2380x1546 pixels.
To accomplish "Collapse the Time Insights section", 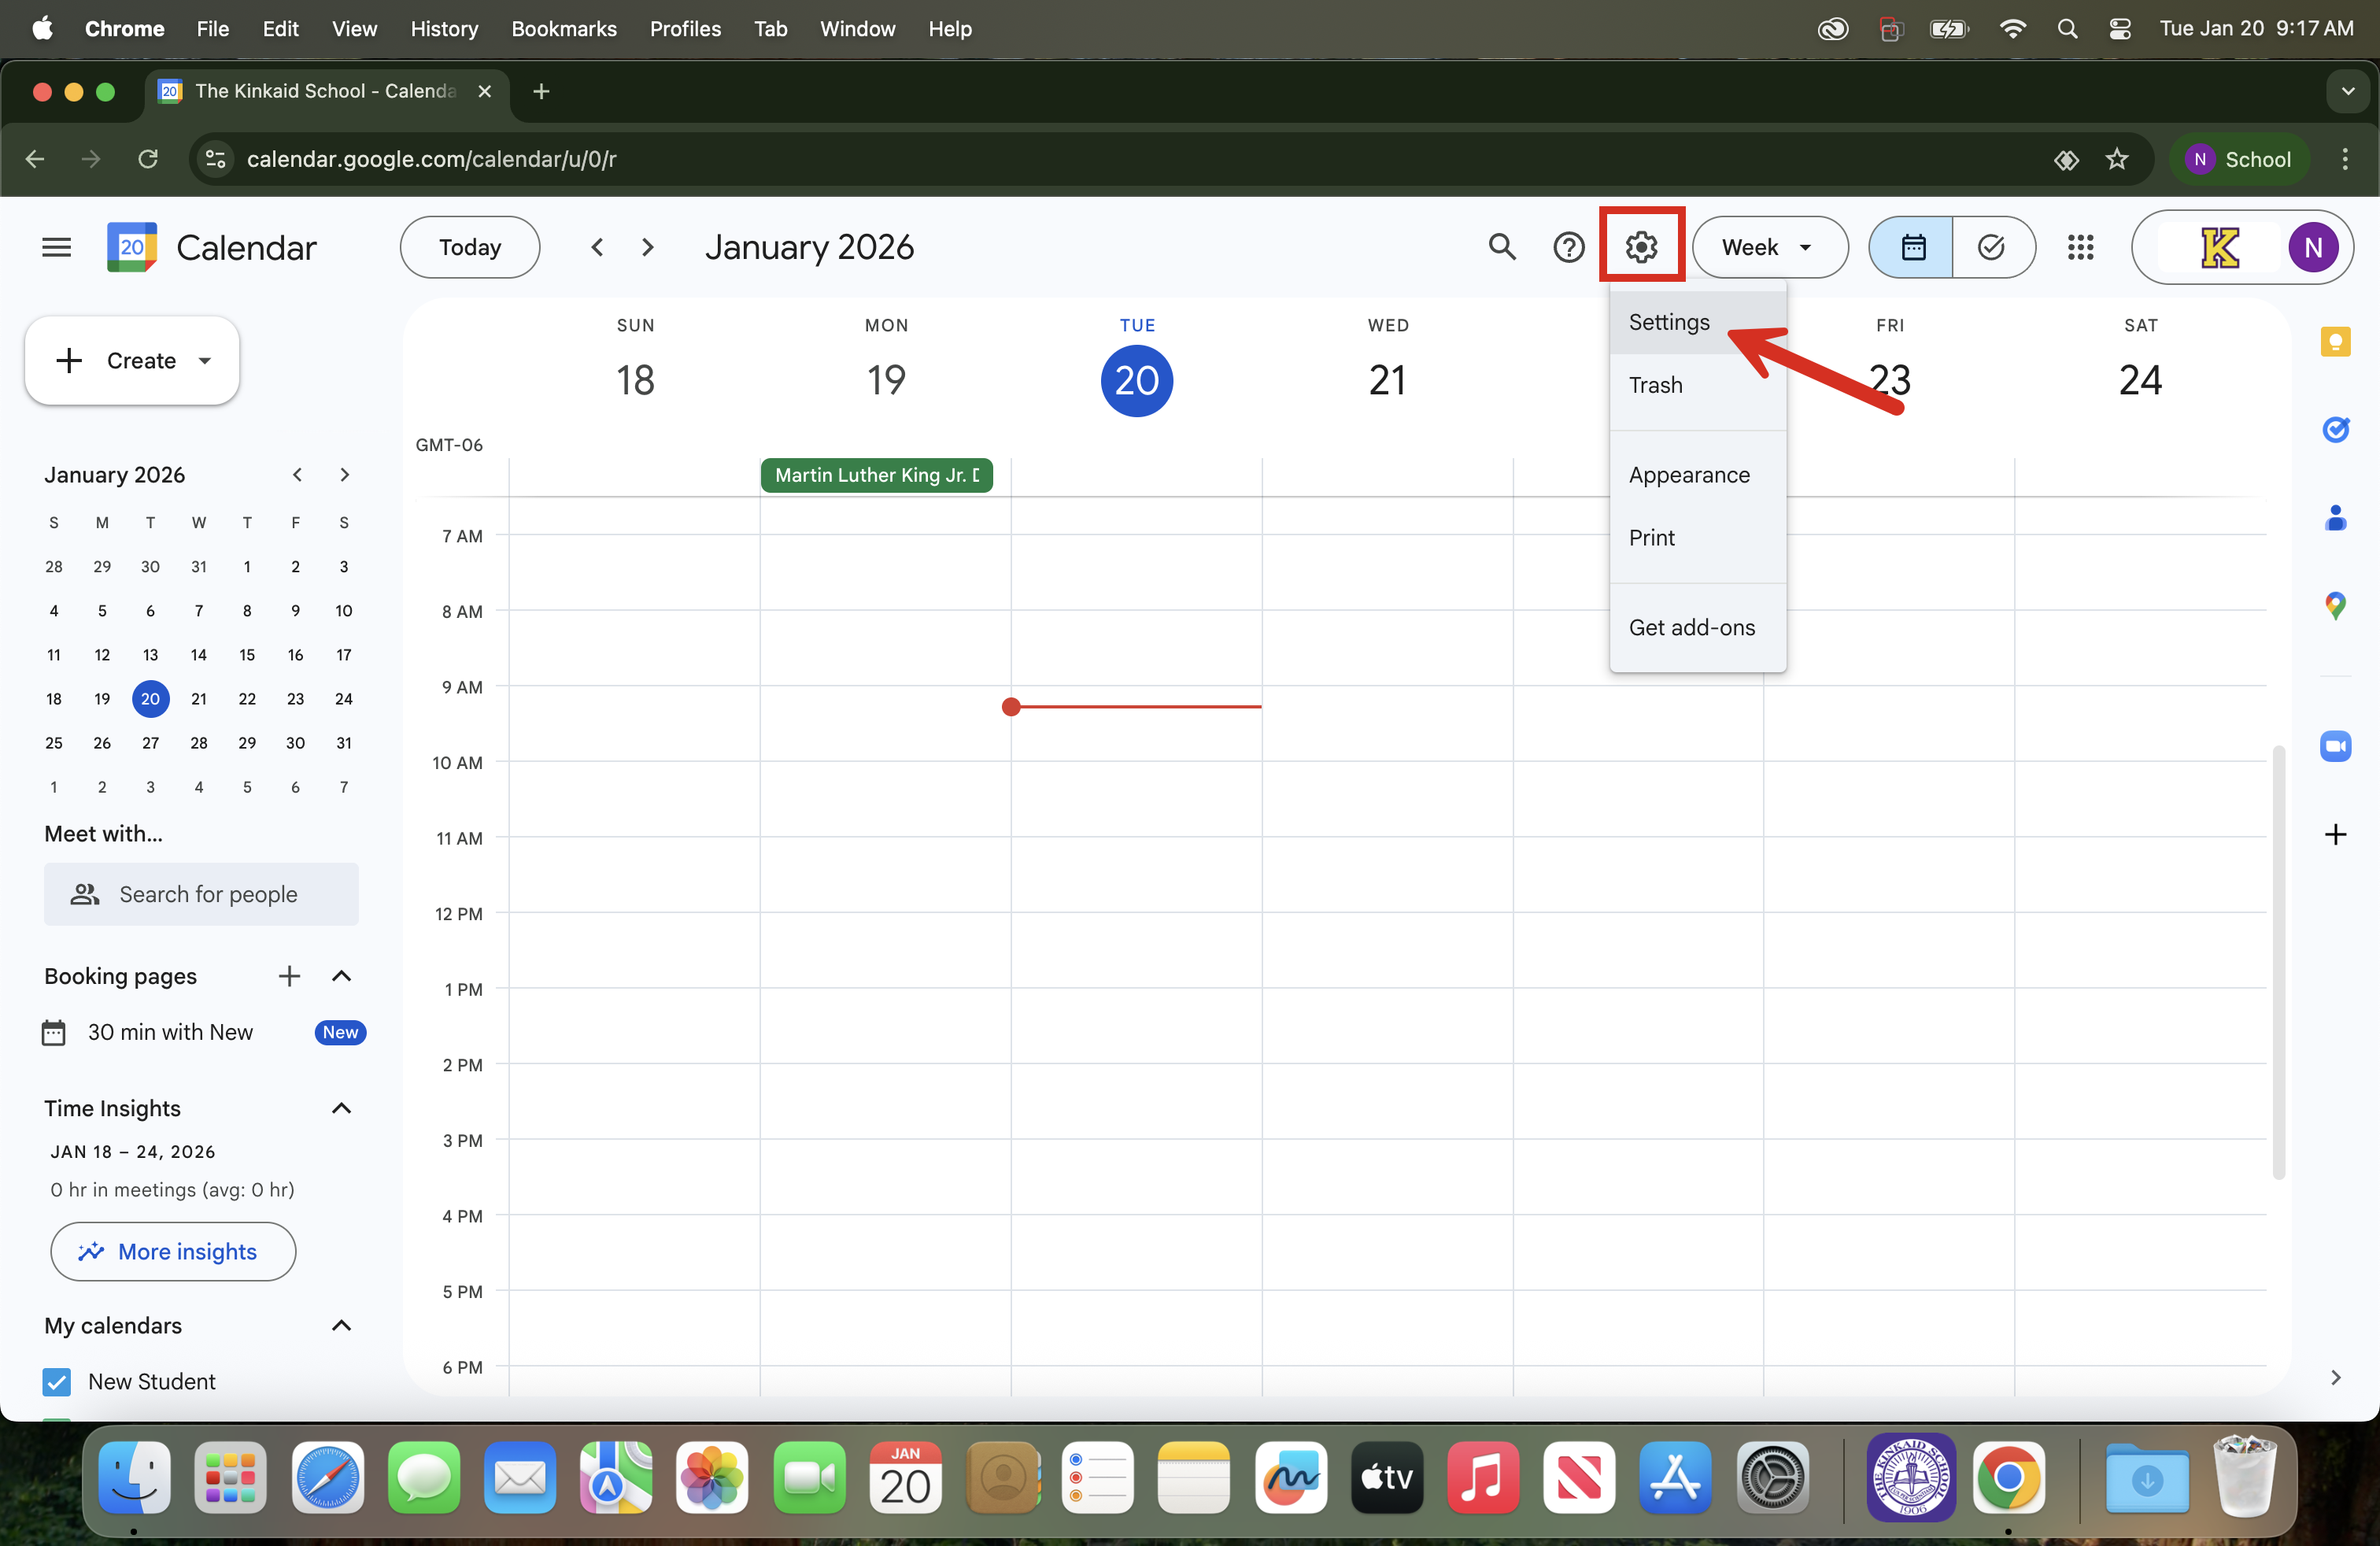I will (341, 1108).
